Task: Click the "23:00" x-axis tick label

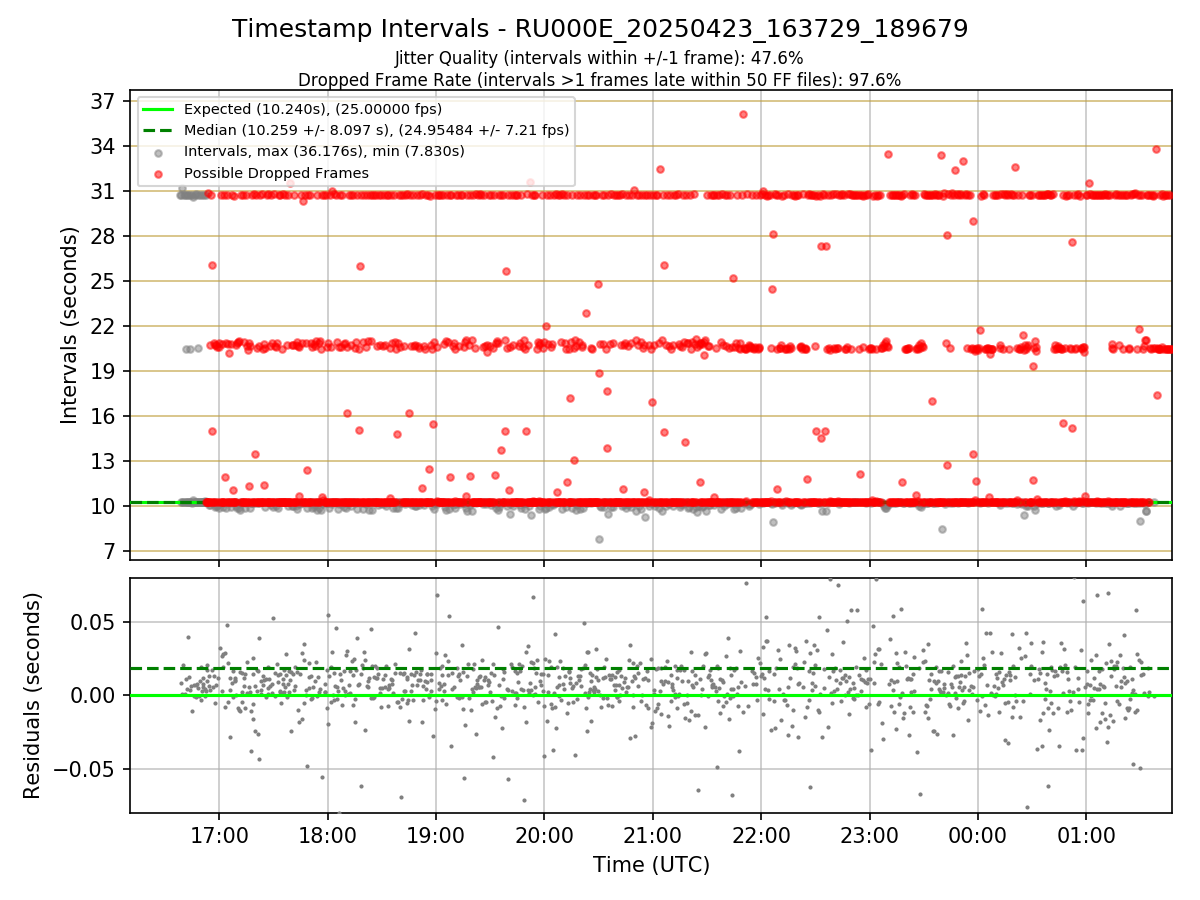Action: pos(869,835)
